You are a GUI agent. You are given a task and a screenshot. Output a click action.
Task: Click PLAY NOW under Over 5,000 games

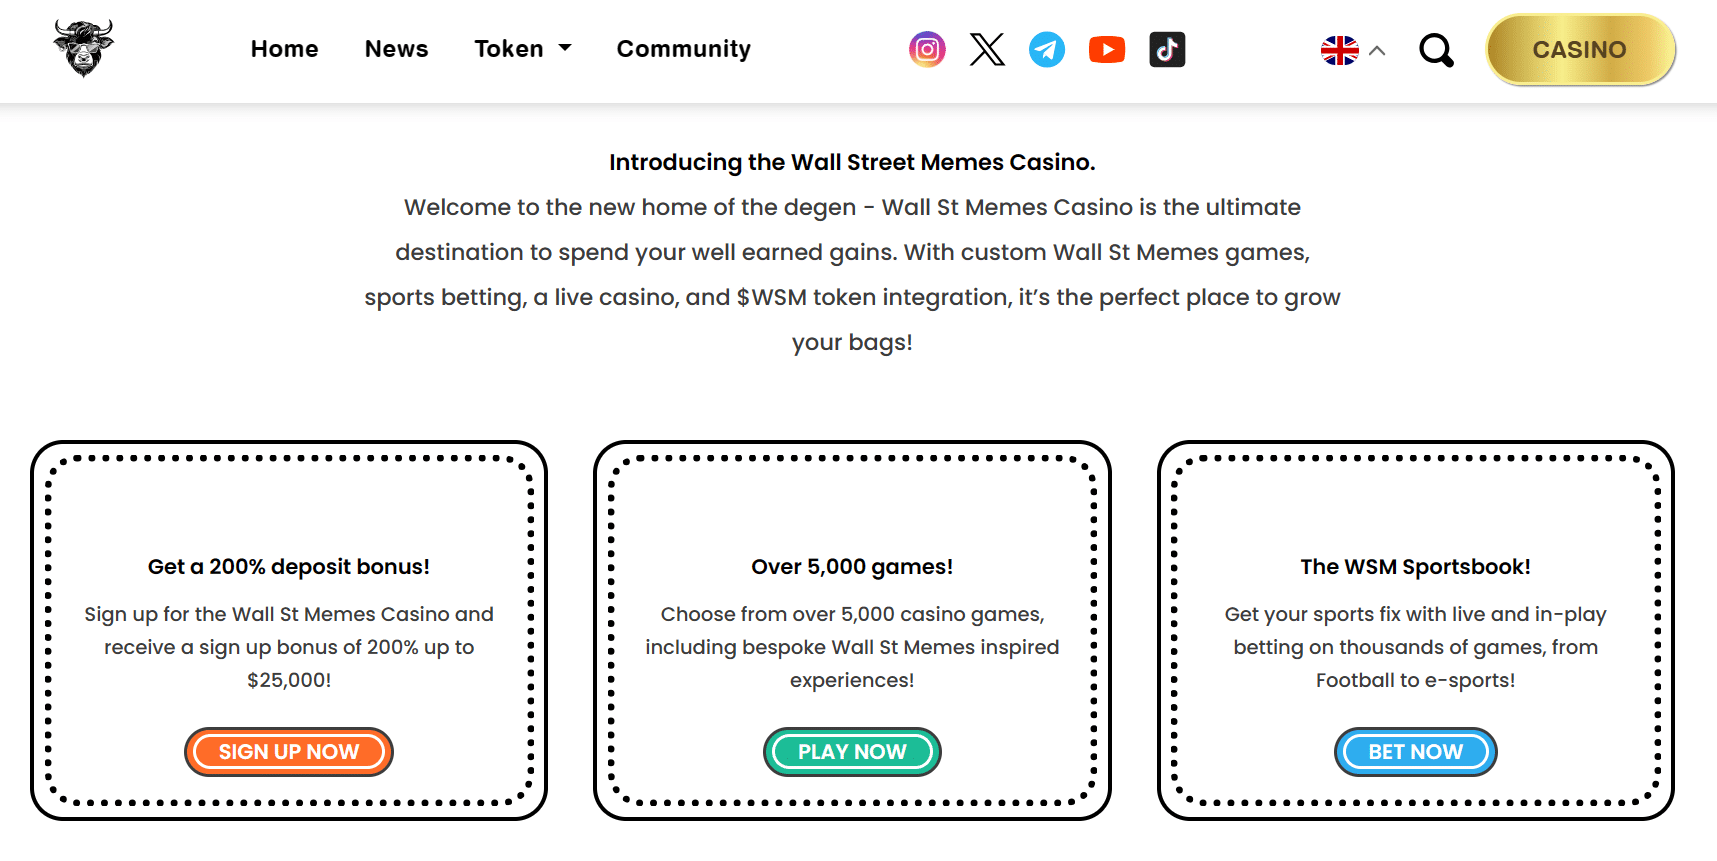tap(852, 751)
